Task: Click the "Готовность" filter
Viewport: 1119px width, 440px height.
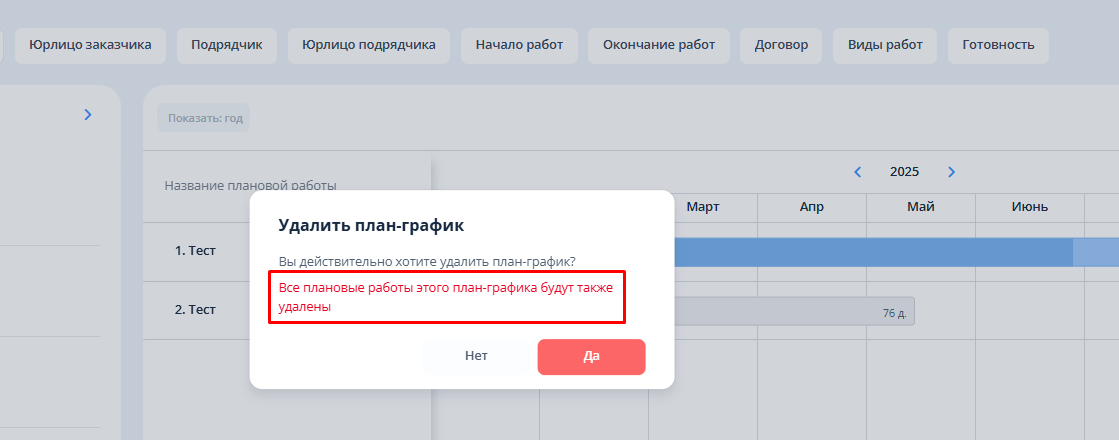Action: (998, 45)
